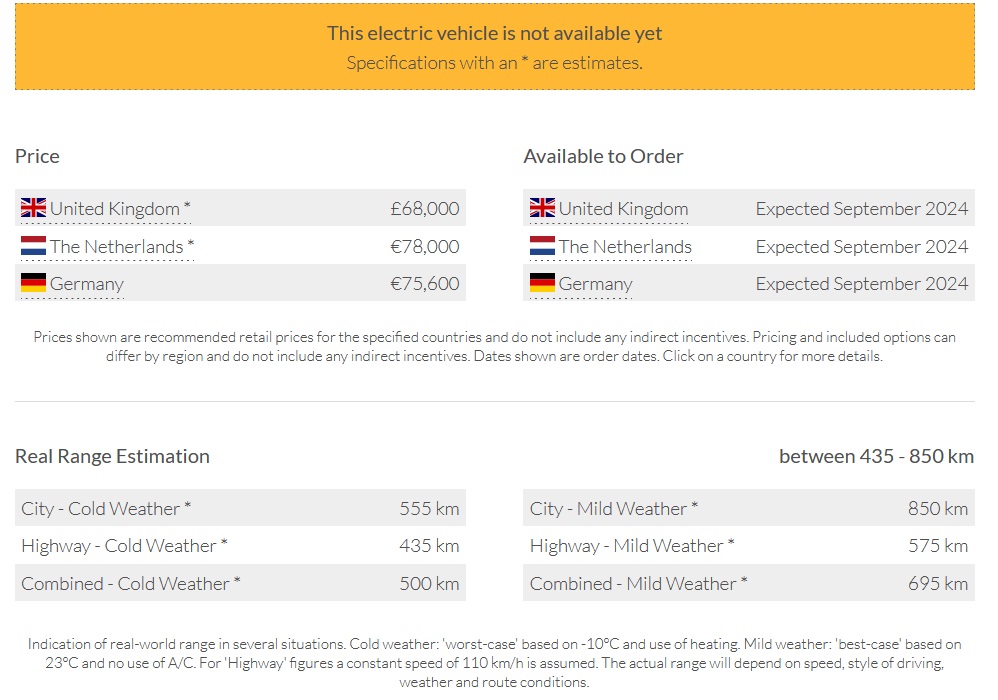This screenshot has height=700, width=998.
Task: Click the Real Range Estimation heading
Action: click(112, 456)
